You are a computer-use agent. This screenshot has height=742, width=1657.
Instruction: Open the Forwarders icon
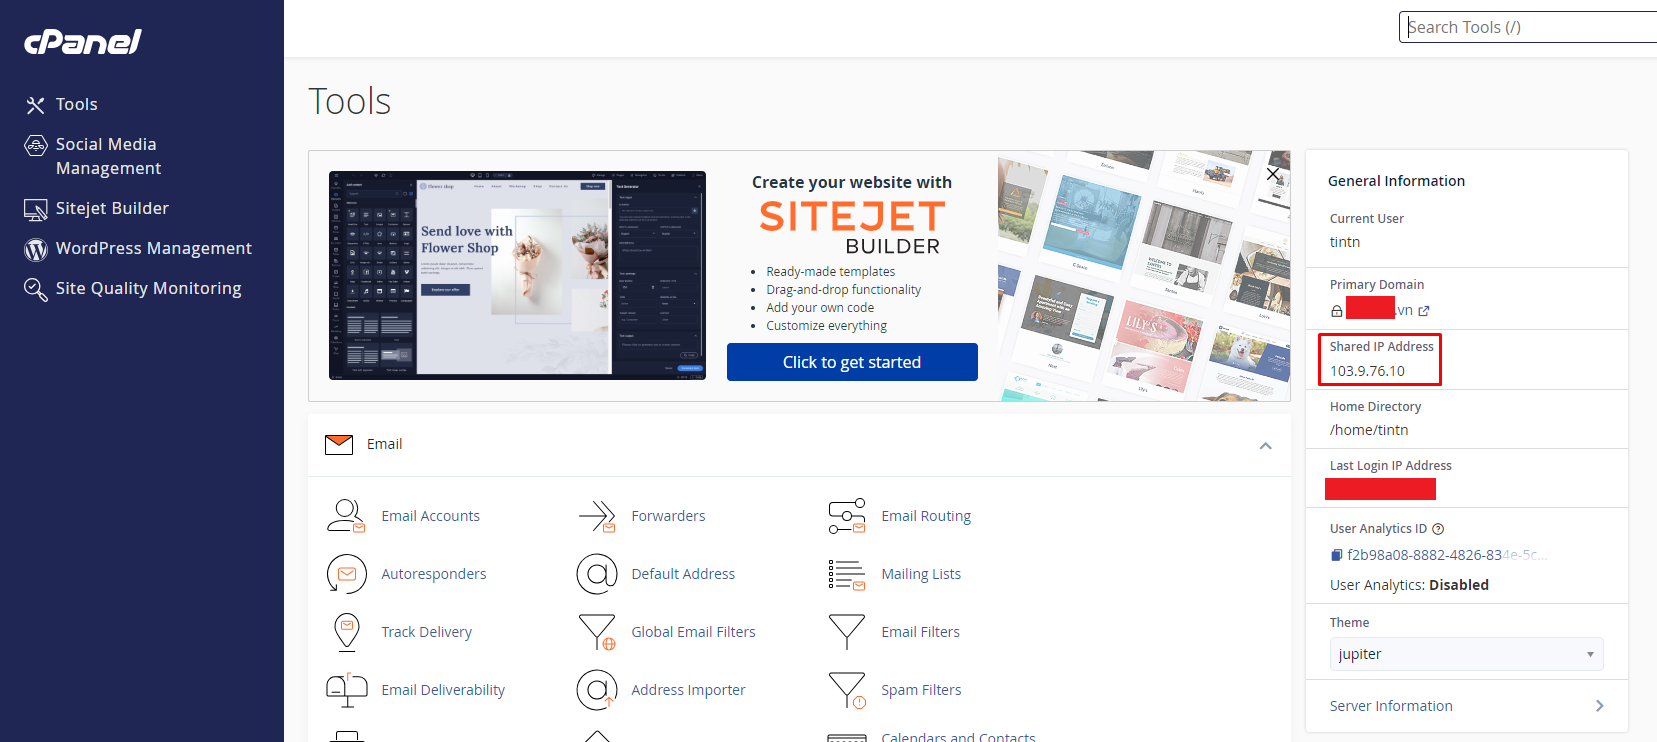597,516
